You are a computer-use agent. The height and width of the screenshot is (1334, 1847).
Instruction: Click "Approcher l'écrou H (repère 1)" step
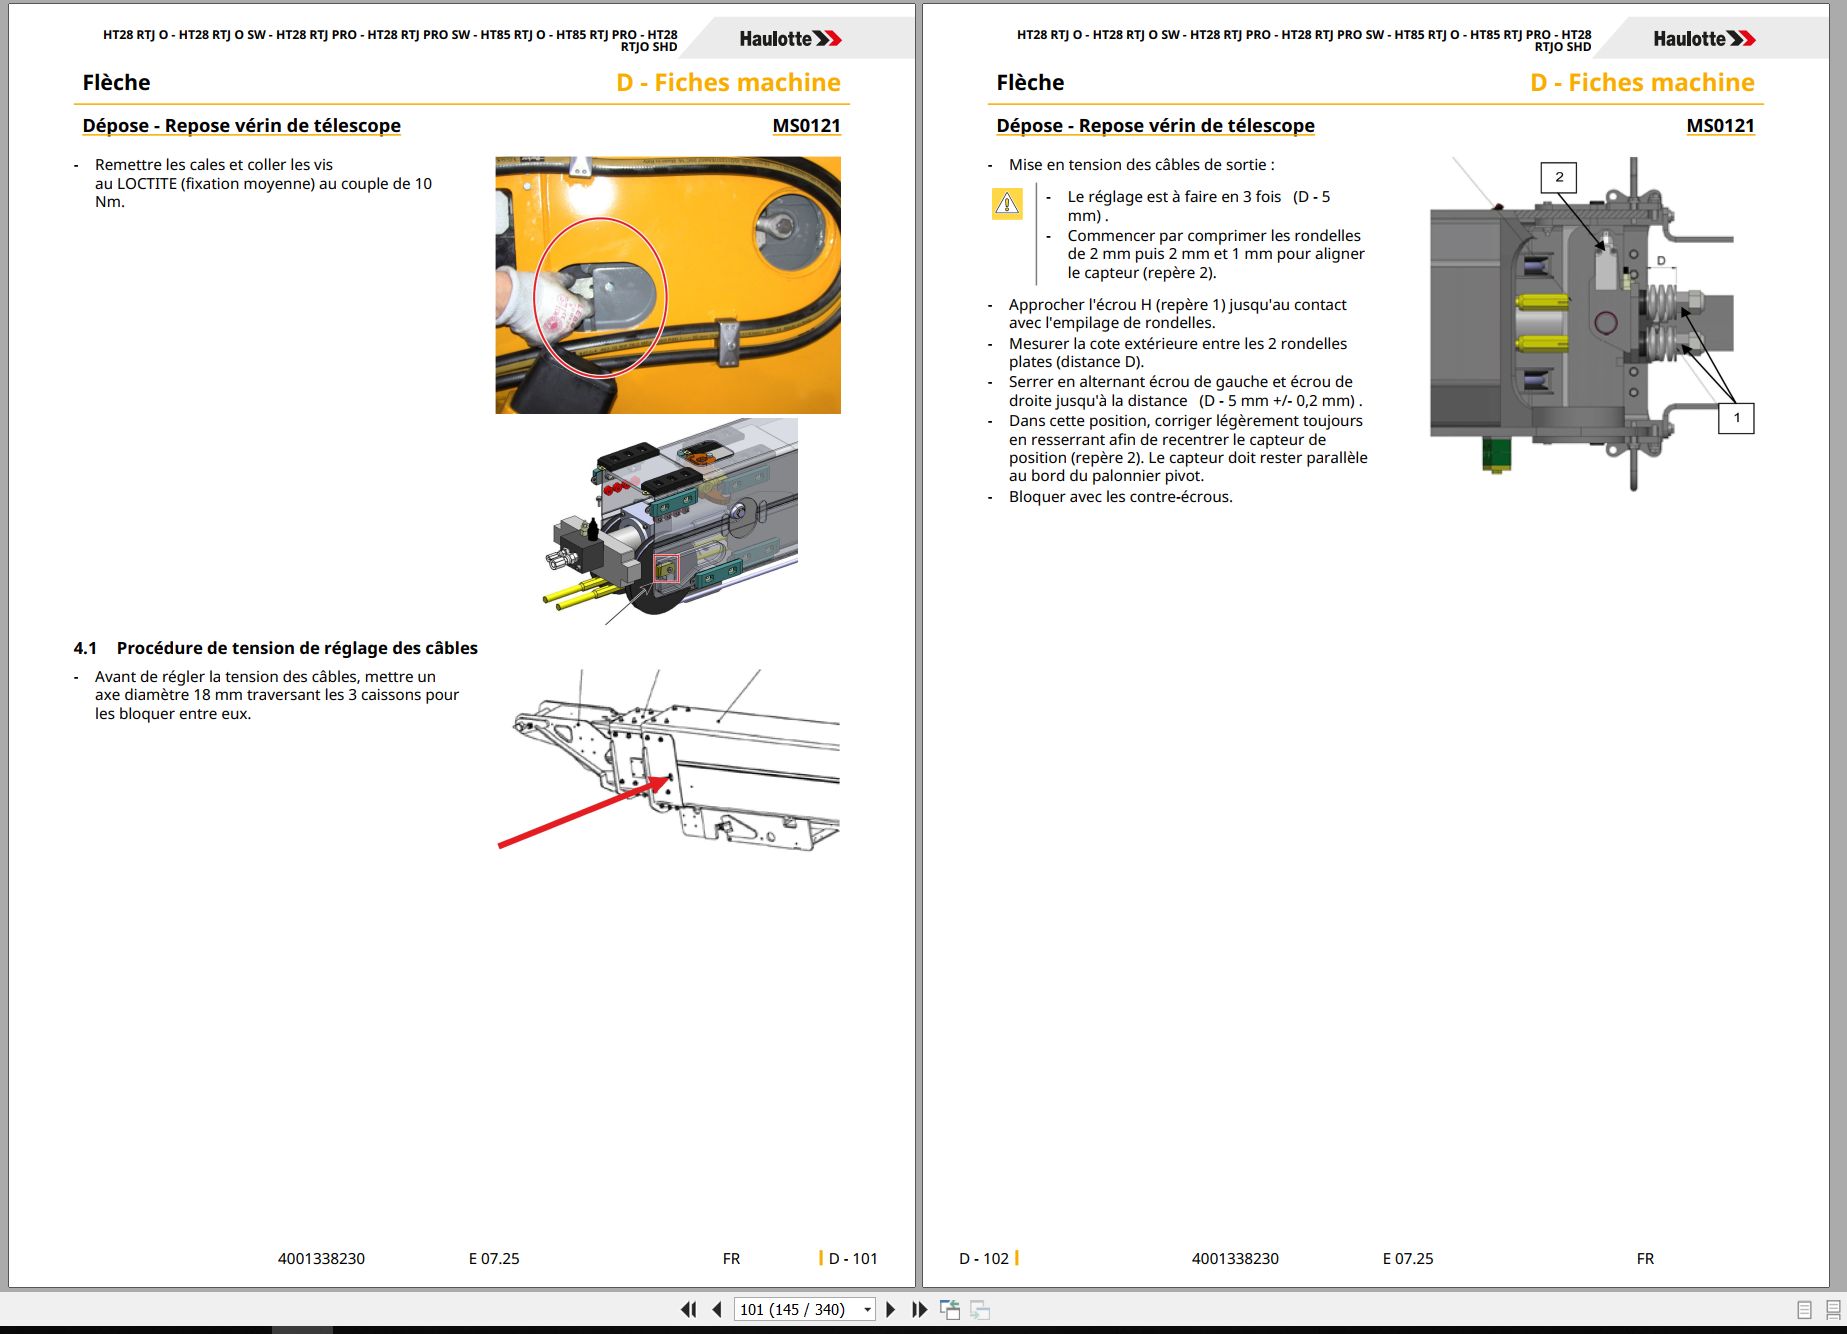pos(1178,314)
